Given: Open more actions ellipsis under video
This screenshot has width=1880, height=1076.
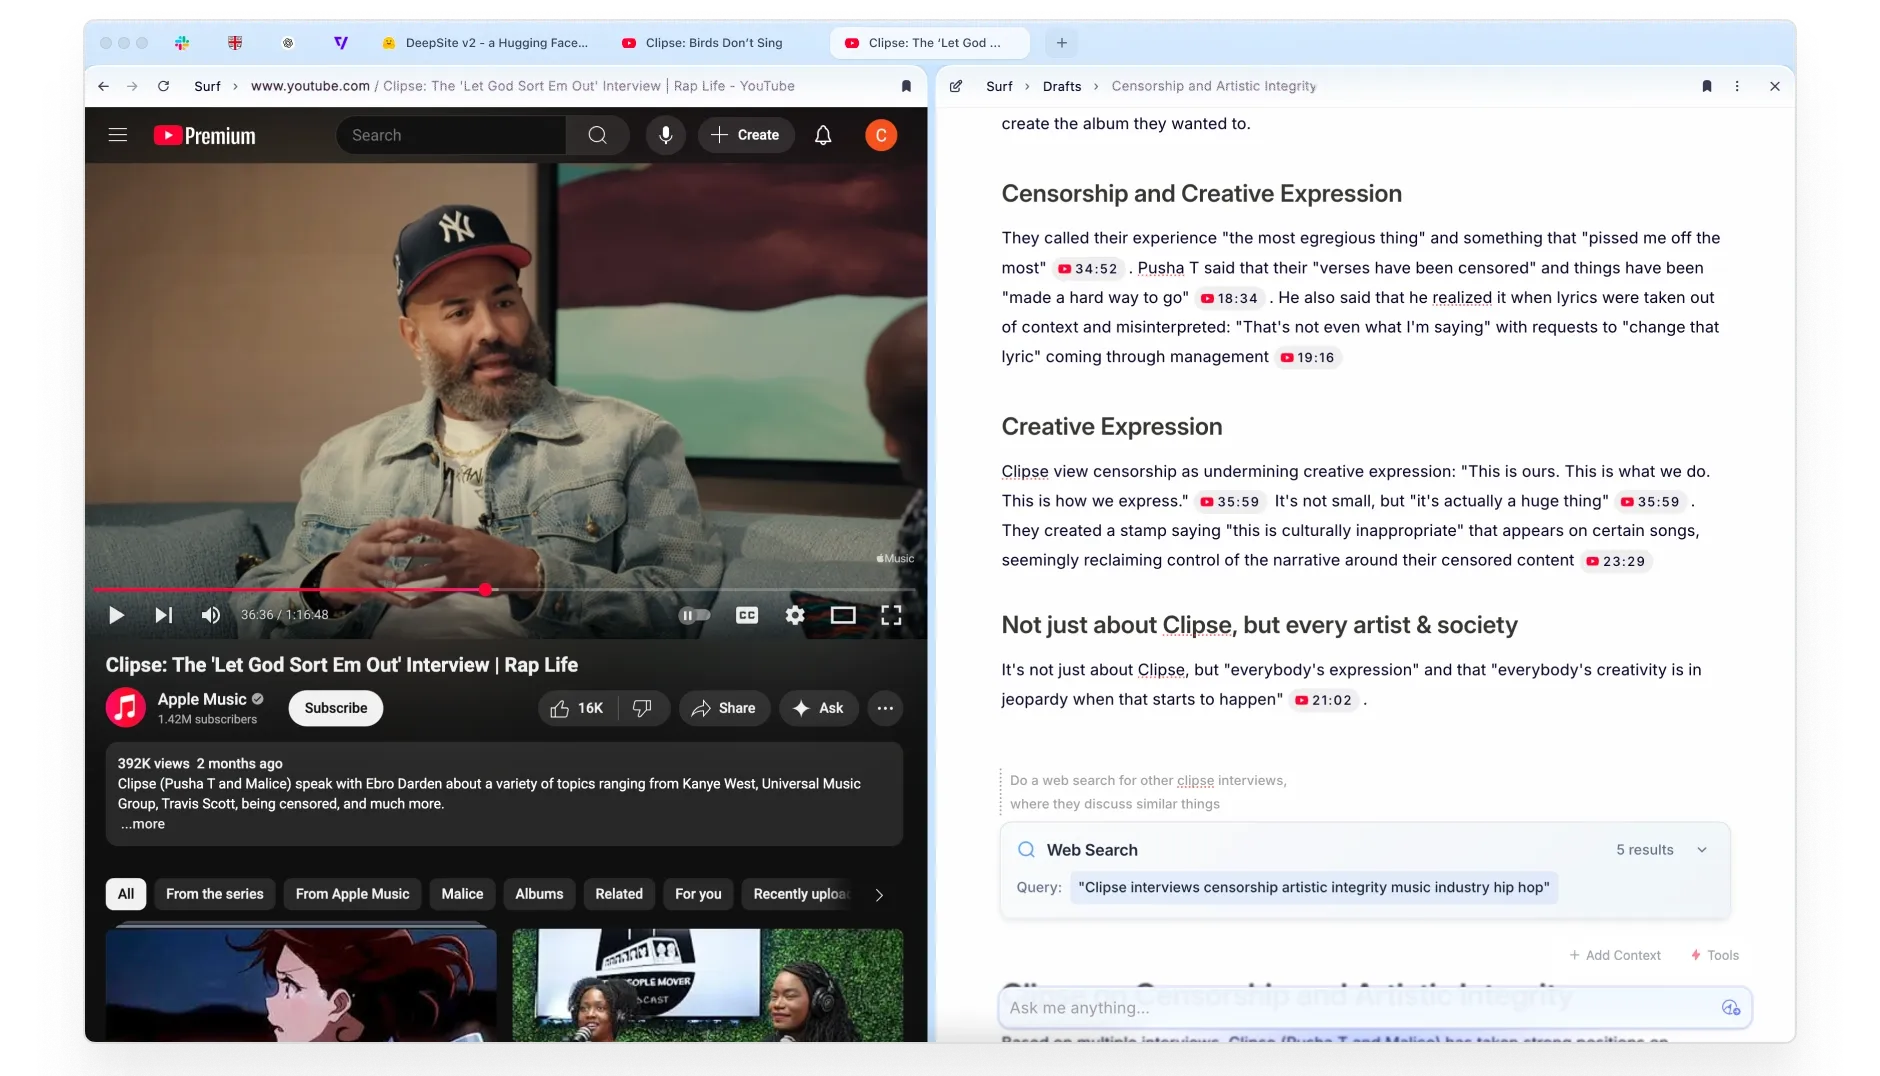Looking at the screenshot, I should [885, 708].
